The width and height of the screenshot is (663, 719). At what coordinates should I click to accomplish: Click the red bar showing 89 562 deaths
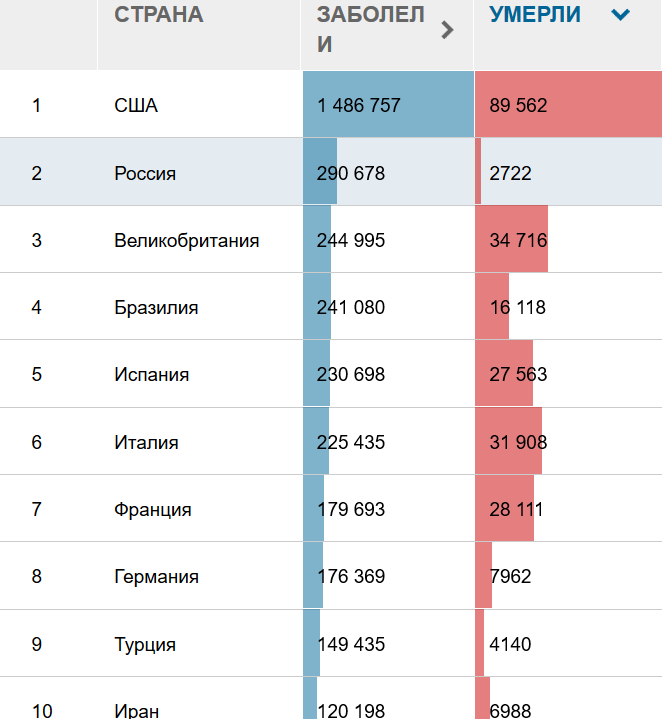pyautogui.click(x=569, y=104)
